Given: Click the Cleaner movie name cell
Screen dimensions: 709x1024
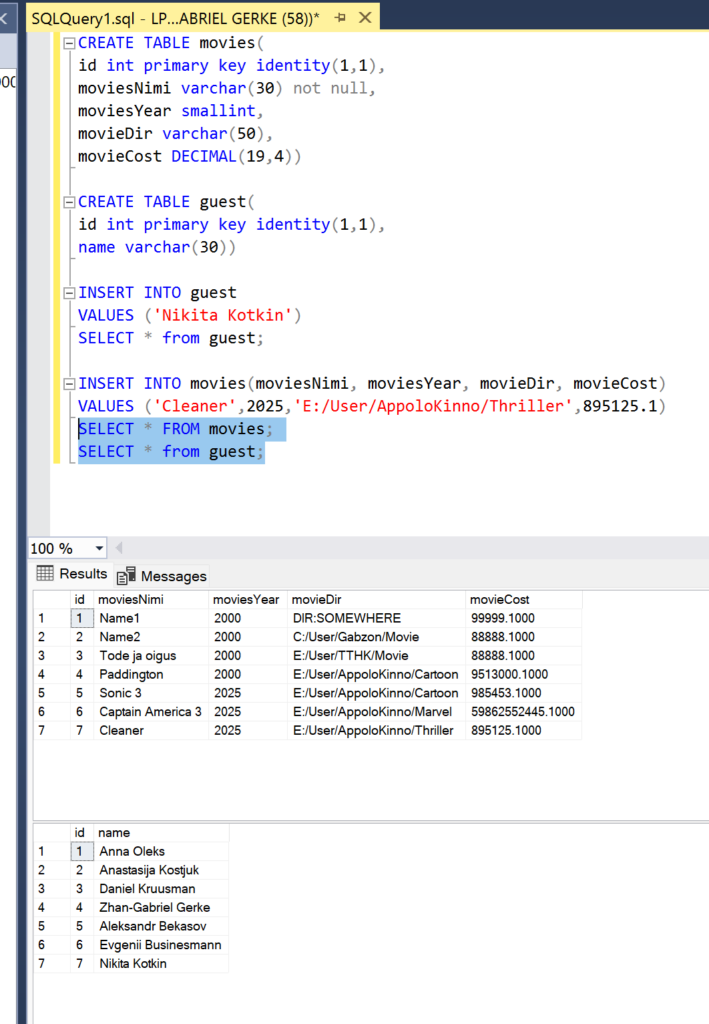Looking at the screenshot, I should (x=151, y=730).
